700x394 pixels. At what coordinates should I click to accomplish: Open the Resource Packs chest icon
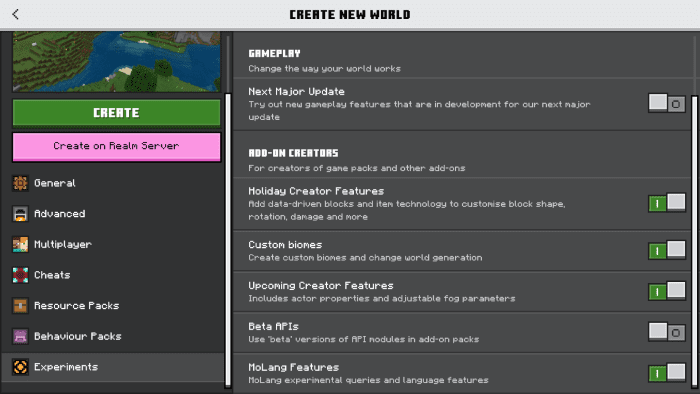click(20, 306)
